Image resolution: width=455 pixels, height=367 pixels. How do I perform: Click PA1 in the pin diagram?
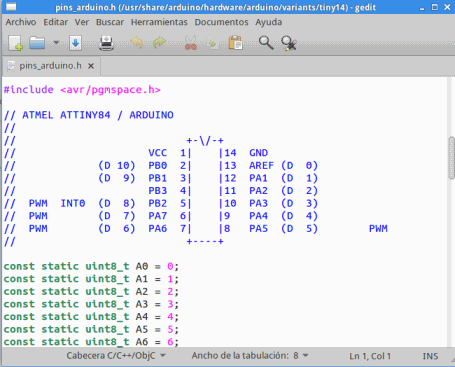point(258,178)
